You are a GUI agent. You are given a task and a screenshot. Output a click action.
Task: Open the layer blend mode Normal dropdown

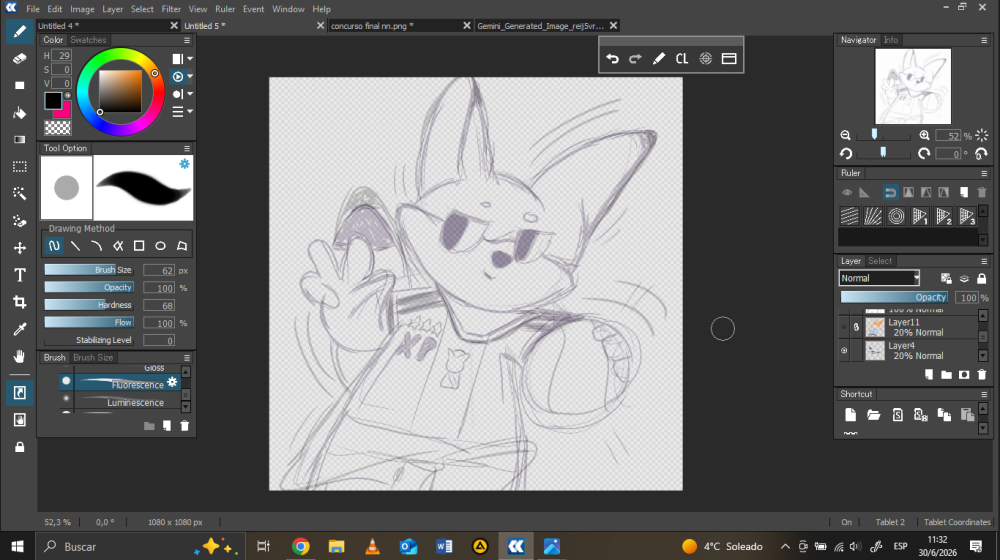click(879, 278)
